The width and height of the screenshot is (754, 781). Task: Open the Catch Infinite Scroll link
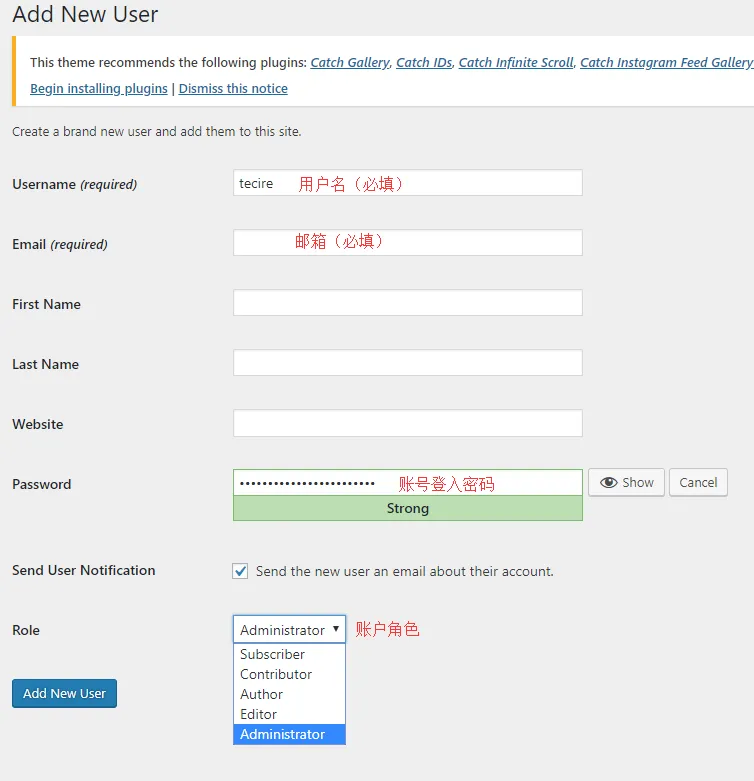tap(516, 62)
